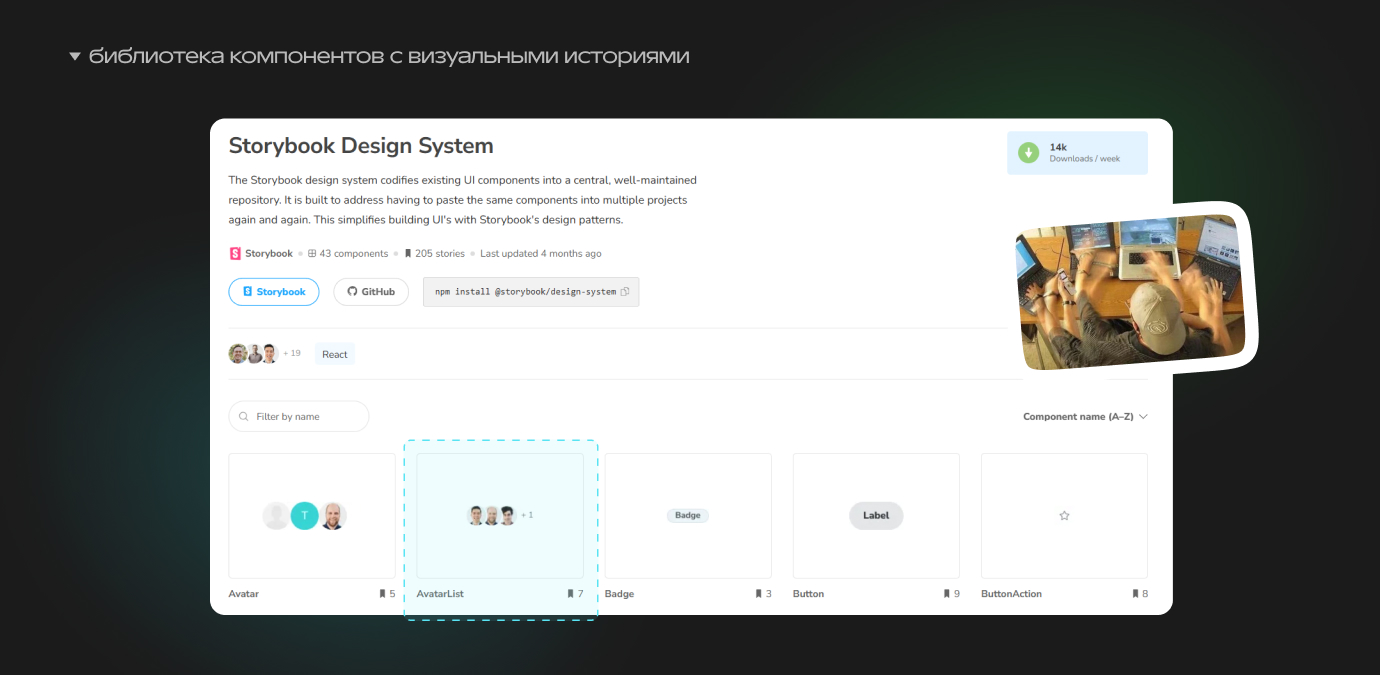1380x675 pixels.
Task: Click the search magnifier in Filter by name
Action: [x=244, y=416]
